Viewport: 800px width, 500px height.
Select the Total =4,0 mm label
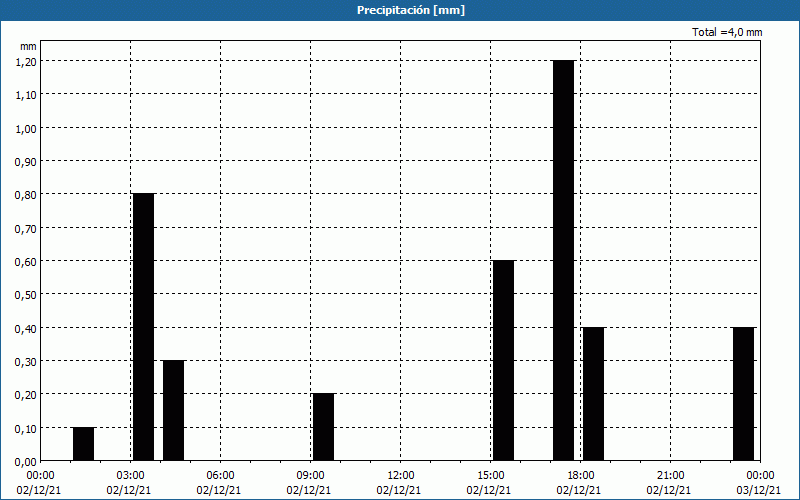point(727,32)
